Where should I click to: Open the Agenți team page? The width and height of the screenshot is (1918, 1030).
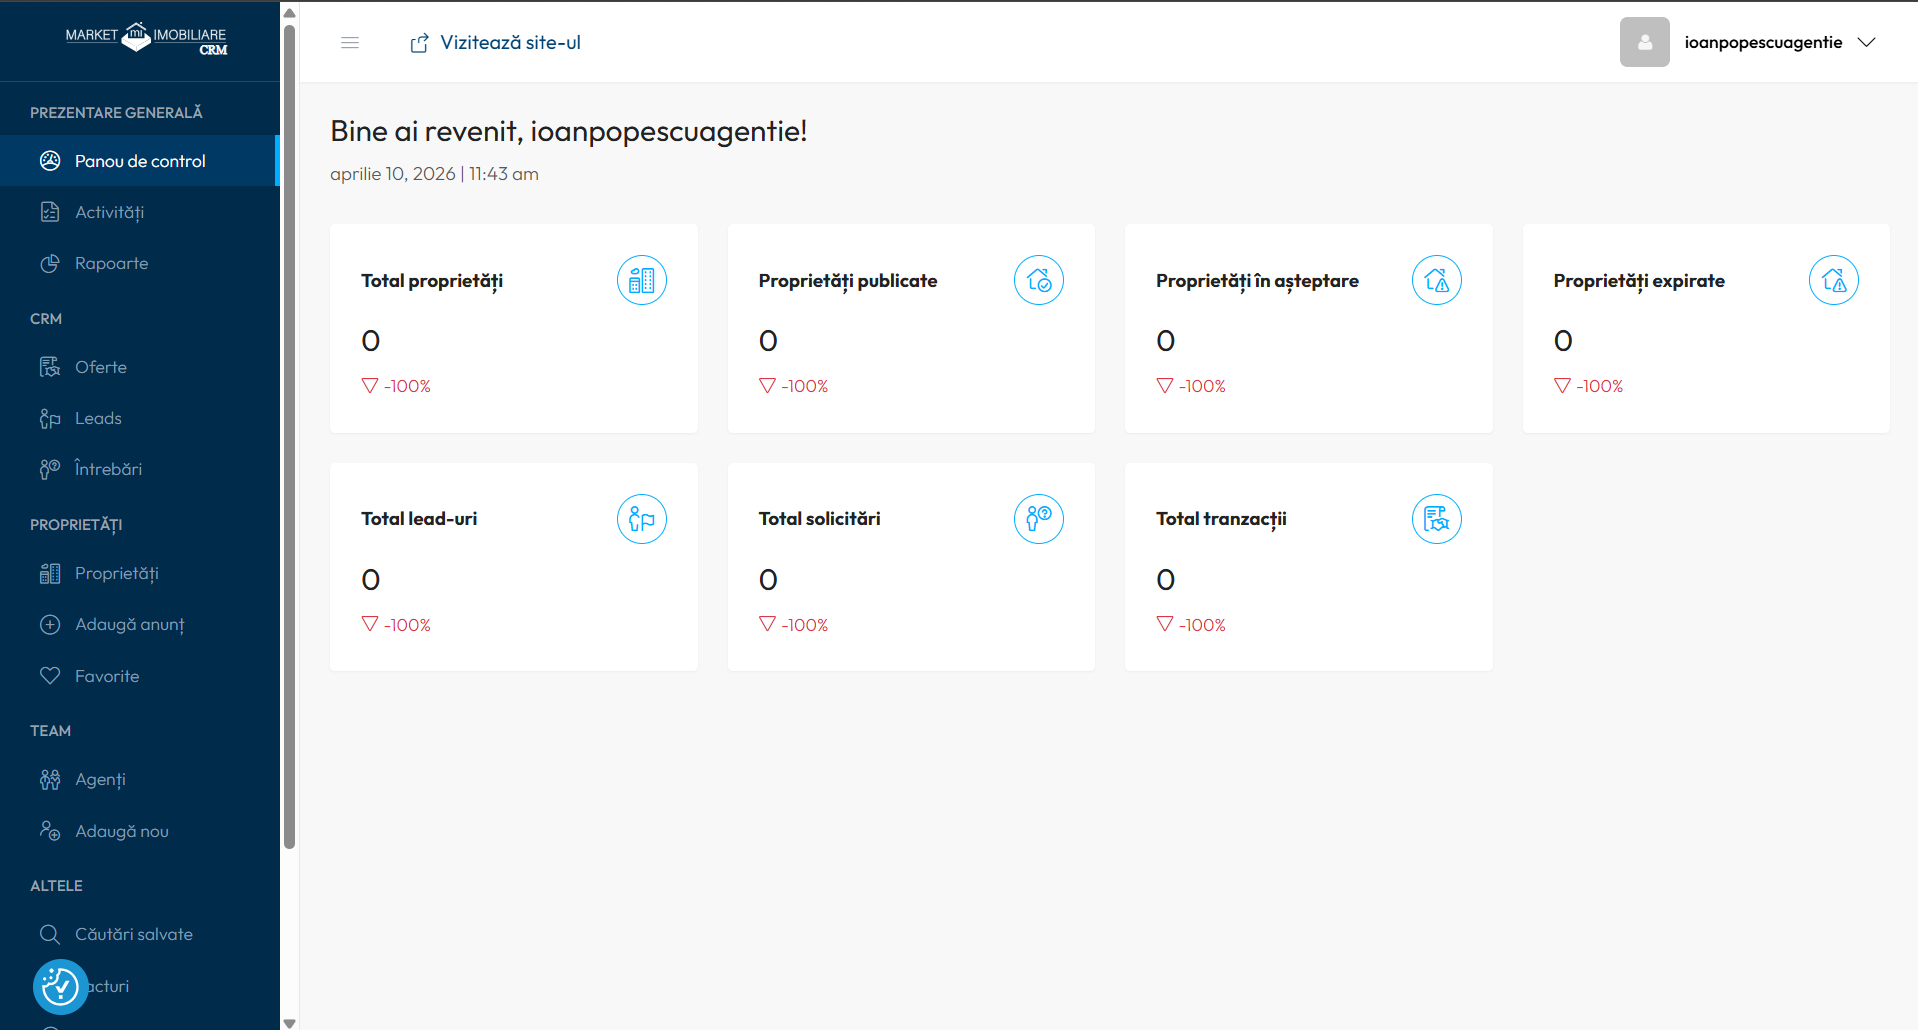pyautogui.click(x=100, y=779)
